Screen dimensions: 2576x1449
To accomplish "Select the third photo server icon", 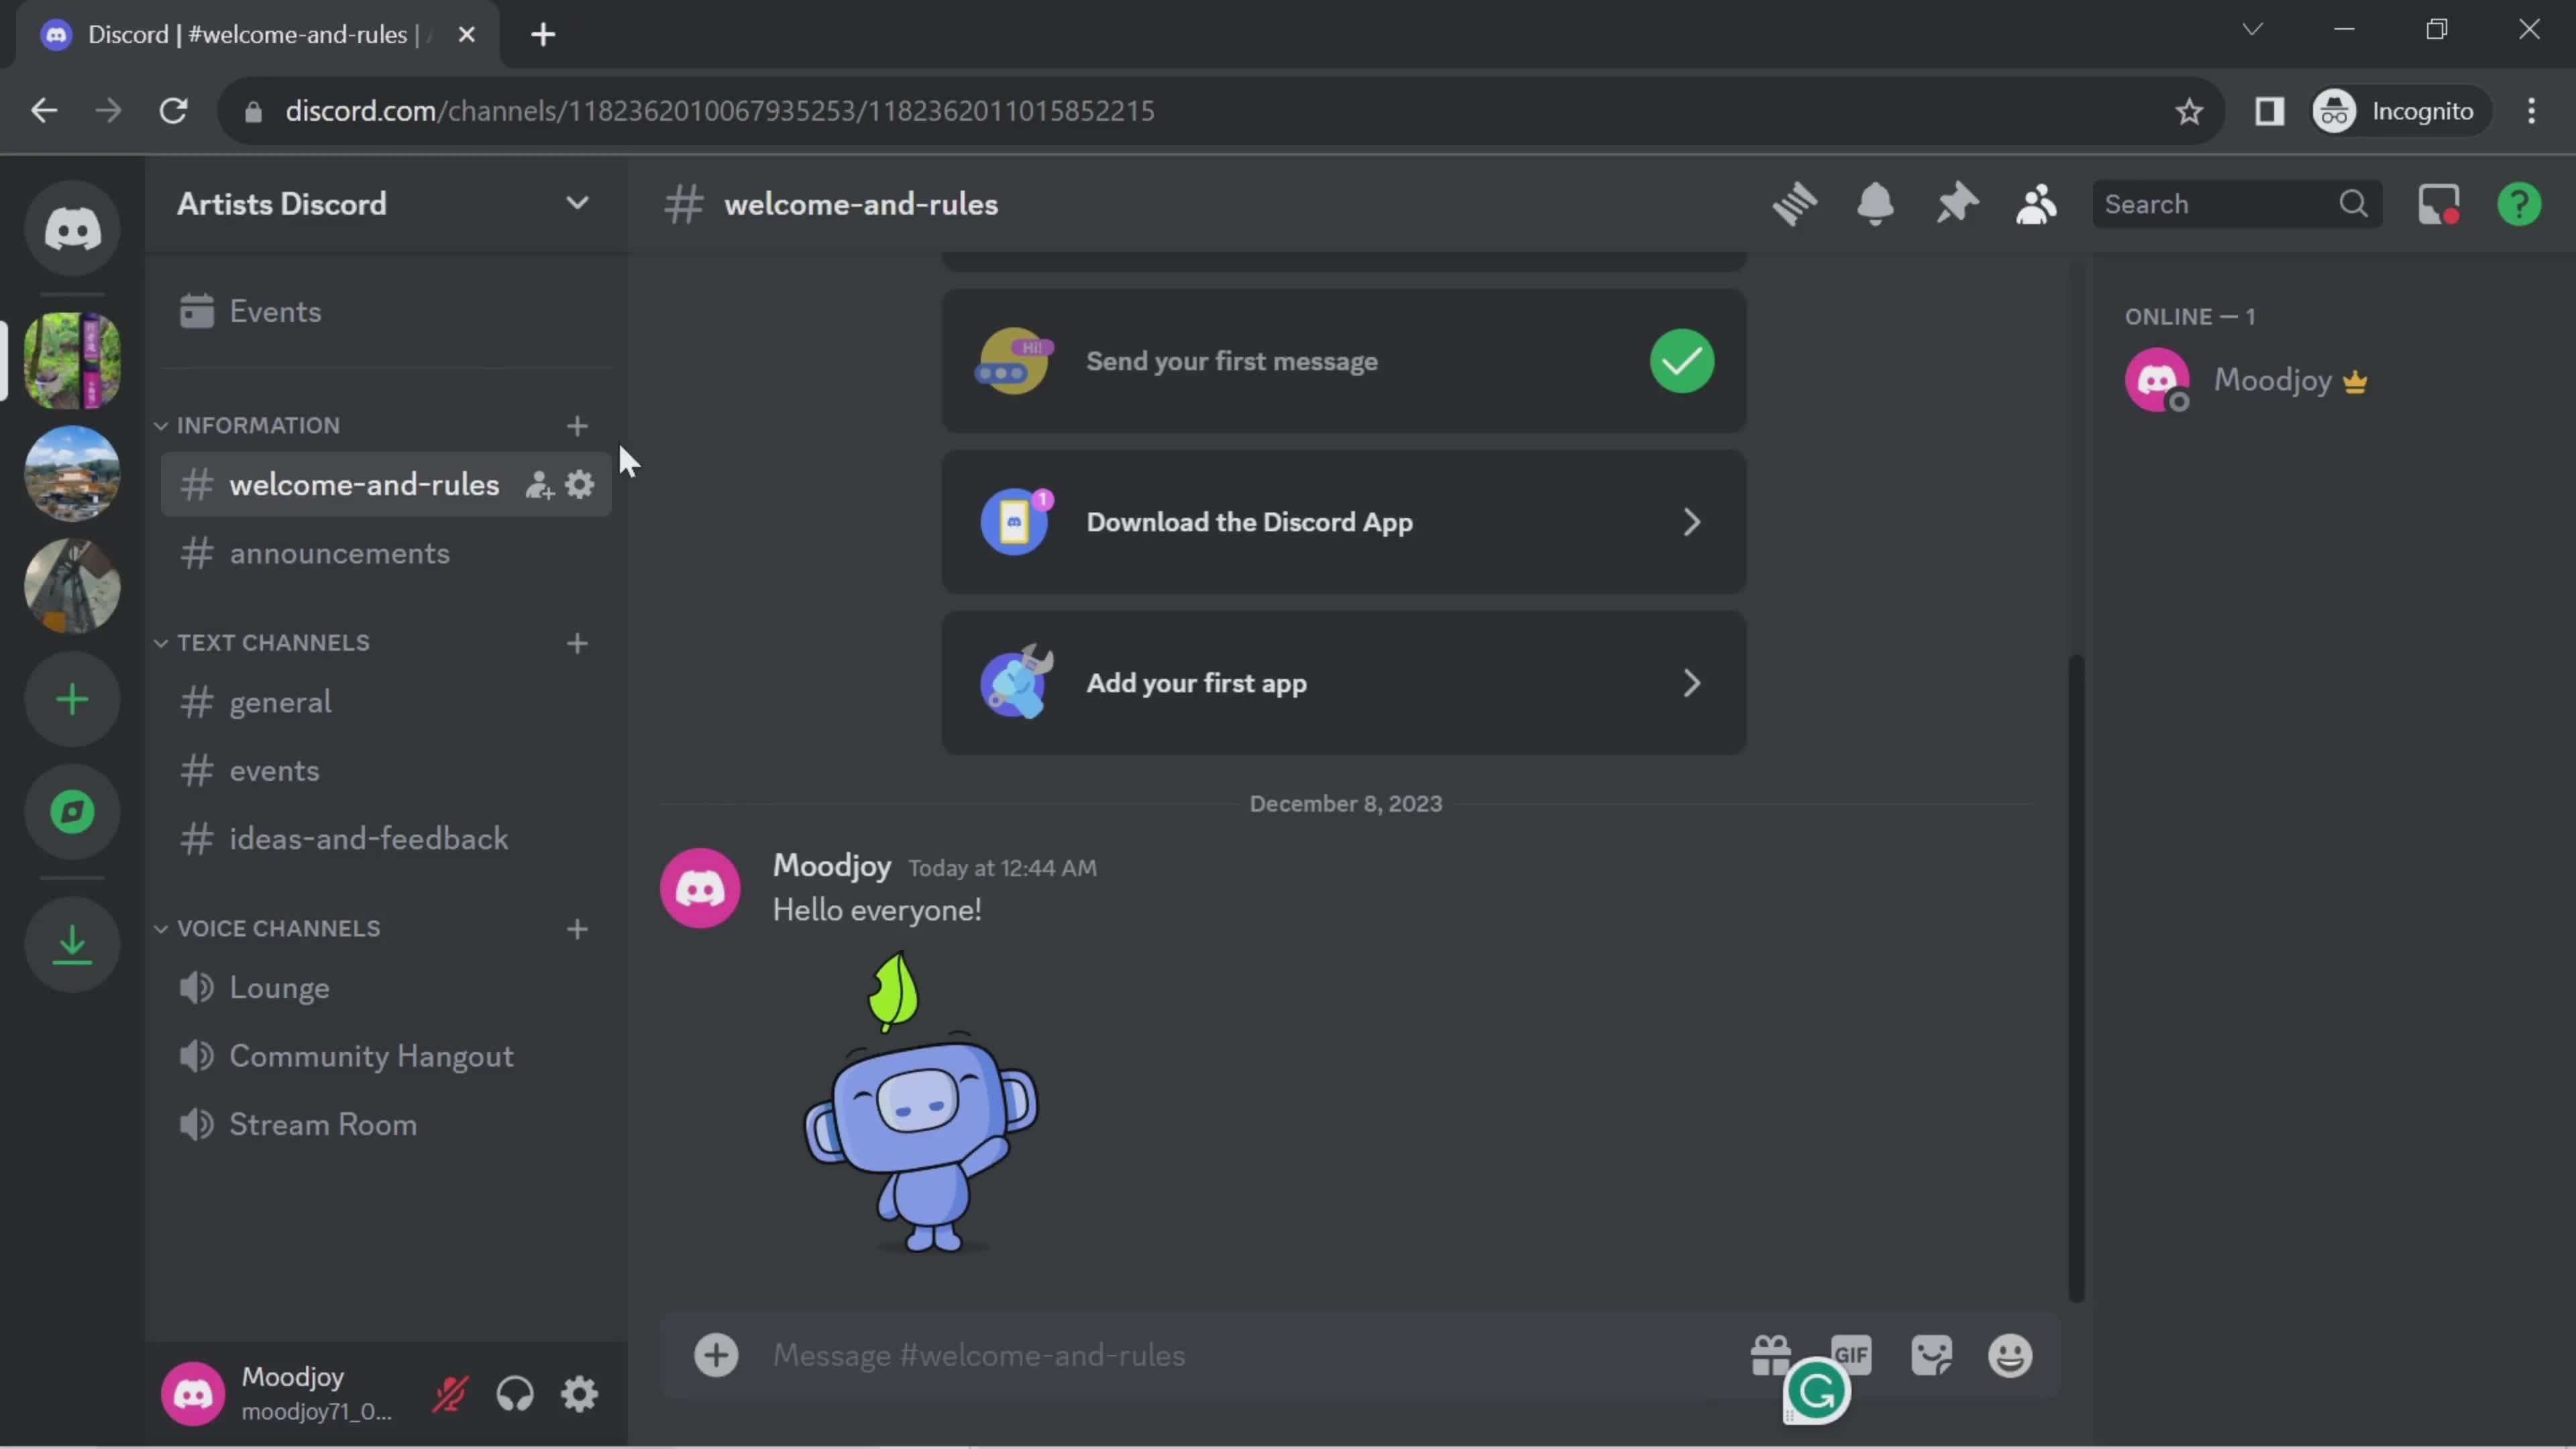I will pyautogui.click(x=72, y=586).
